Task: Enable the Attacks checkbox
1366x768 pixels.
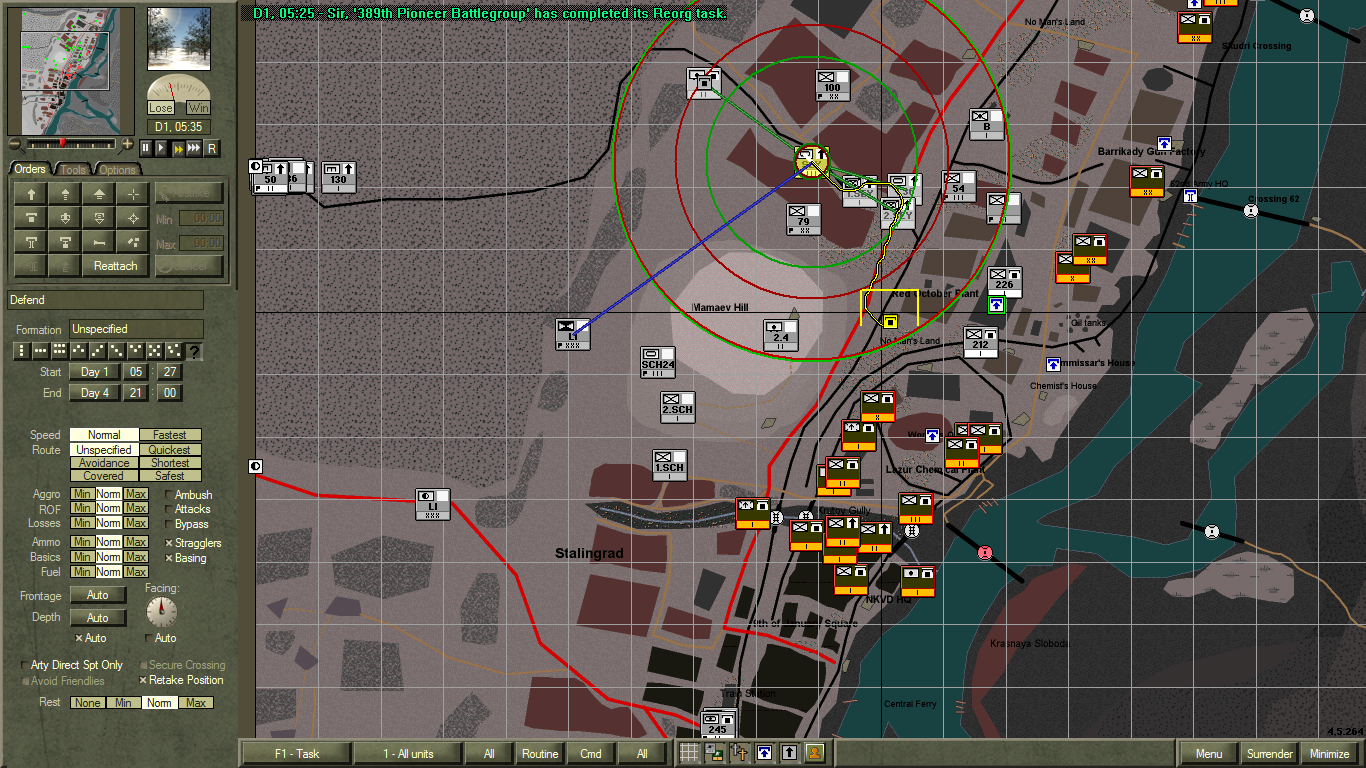Action: coord(169,509)
